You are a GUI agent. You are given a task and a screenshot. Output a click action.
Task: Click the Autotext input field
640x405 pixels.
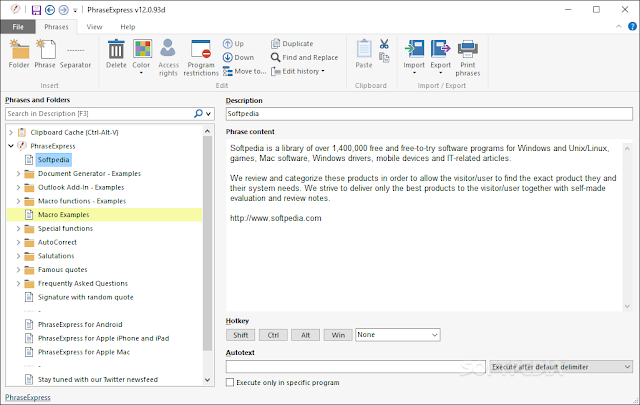coord(356,367)
